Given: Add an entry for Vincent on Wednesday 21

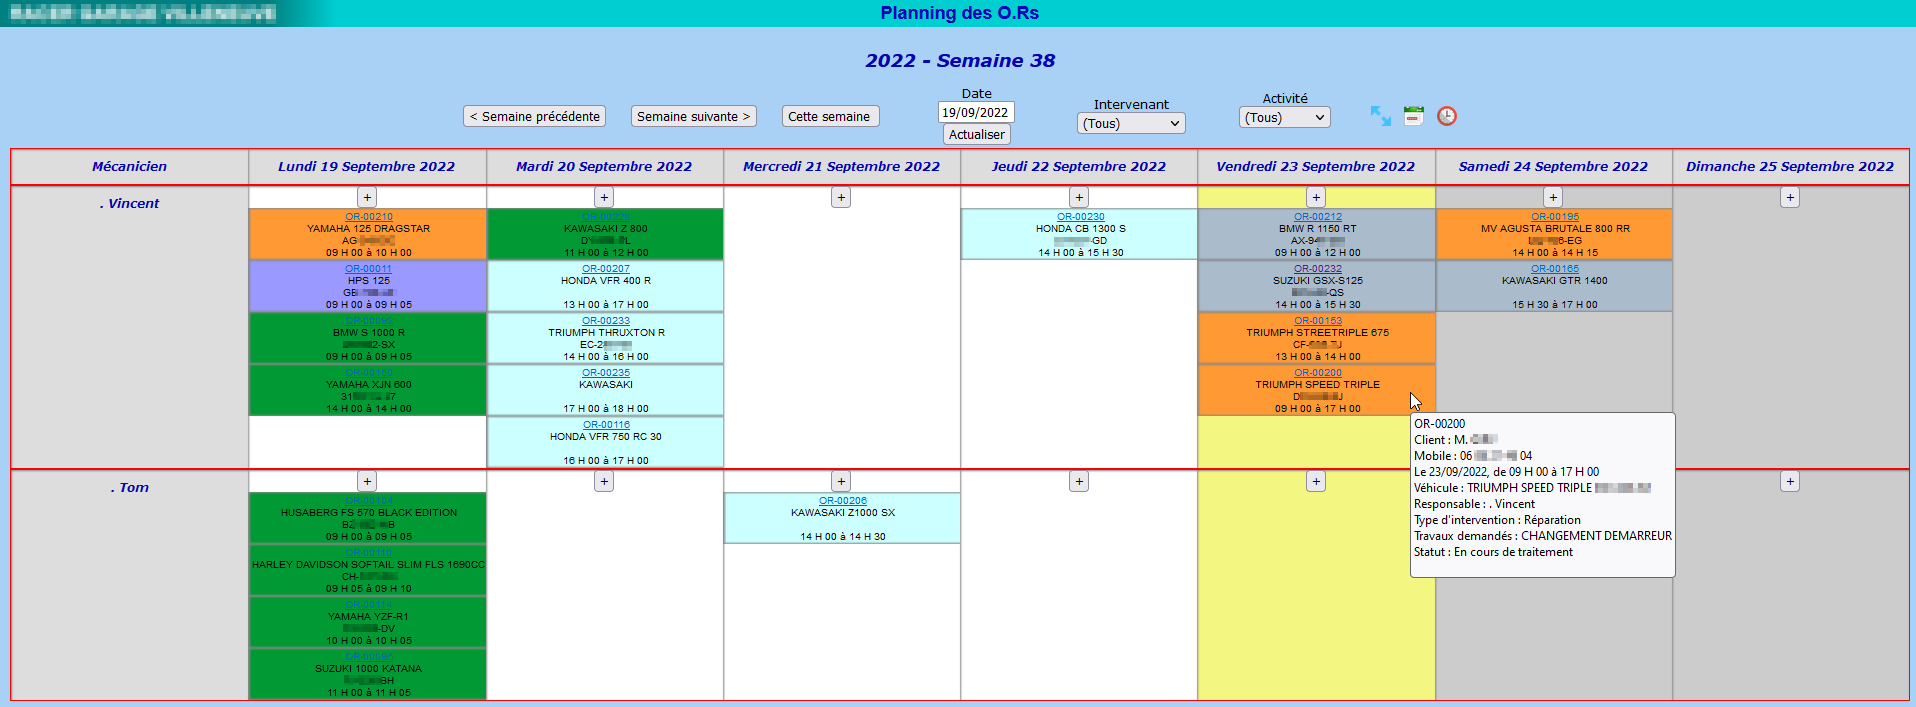Looking at the screenshot, I should 841,198.
